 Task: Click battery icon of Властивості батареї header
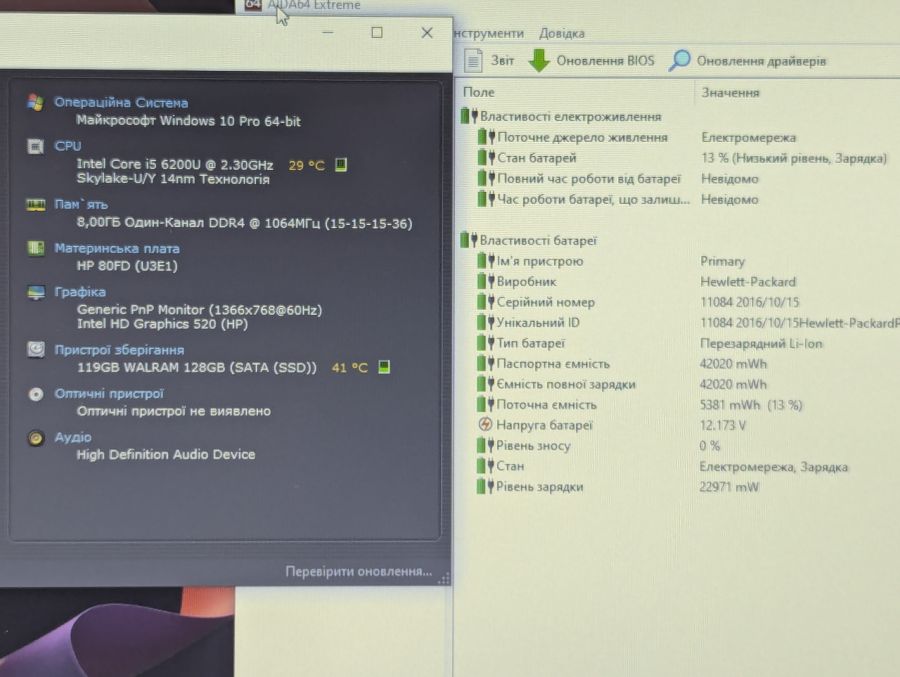[469, 240]
